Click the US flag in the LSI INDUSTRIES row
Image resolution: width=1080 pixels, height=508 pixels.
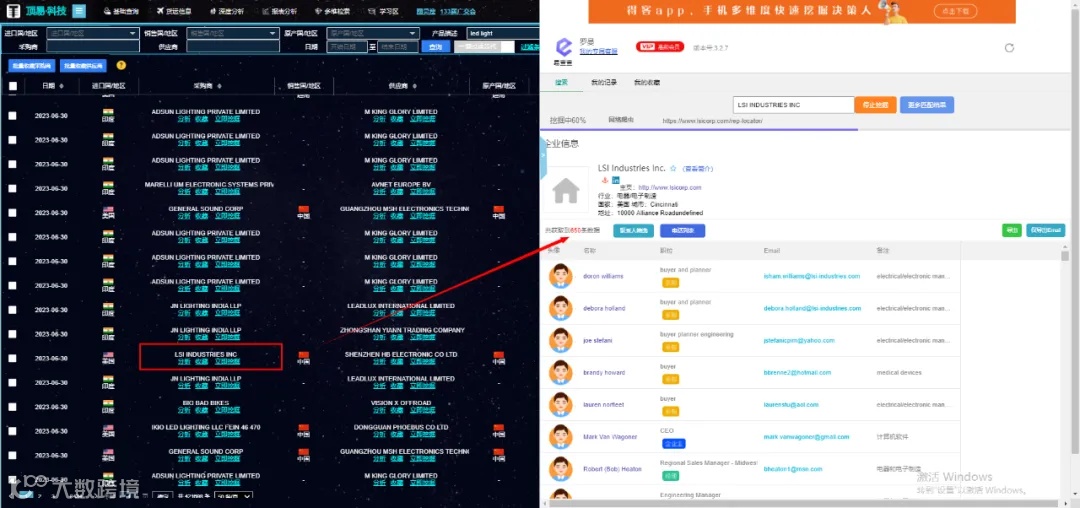tap(108, 355)
